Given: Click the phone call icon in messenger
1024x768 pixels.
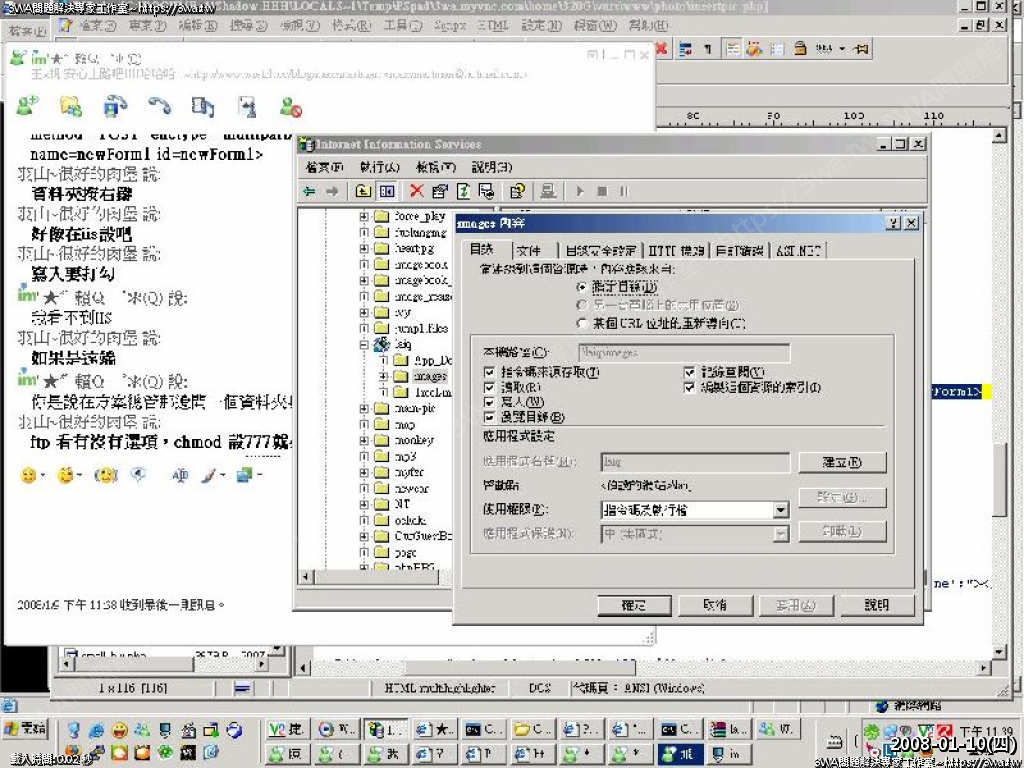Looking at the screenshot, I should [159, 105].
